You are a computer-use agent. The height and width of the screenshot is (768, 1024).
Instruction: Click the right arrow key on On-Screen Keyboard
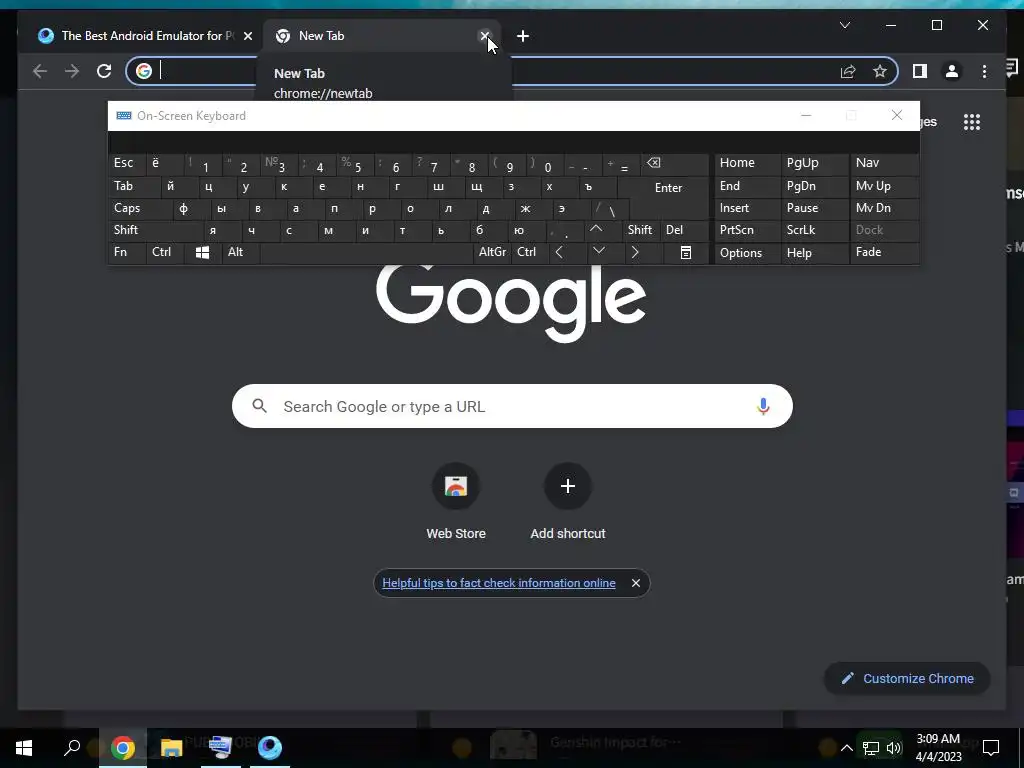pos(634,253)
